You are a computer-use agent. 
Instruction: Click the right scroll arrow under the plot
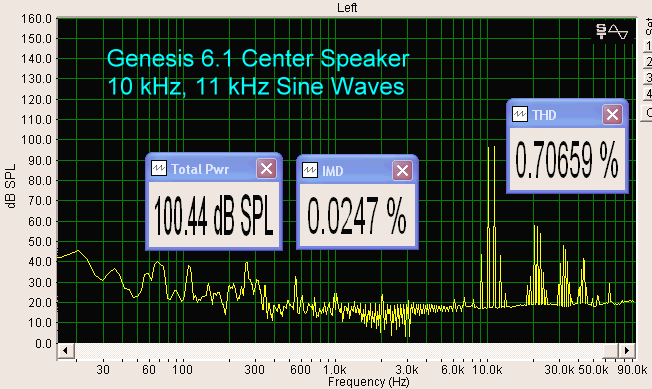click(627, 350)
